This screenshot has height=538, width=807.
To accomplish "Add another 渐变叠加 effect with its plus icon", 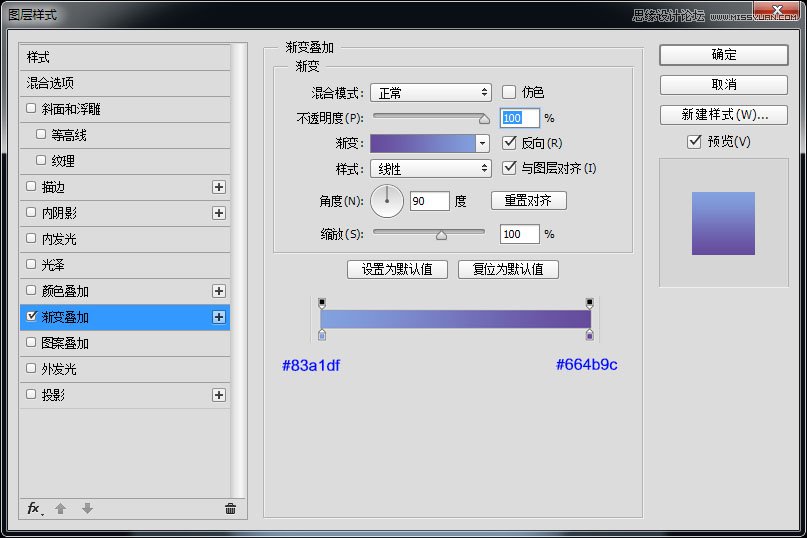I will (219, 317).
